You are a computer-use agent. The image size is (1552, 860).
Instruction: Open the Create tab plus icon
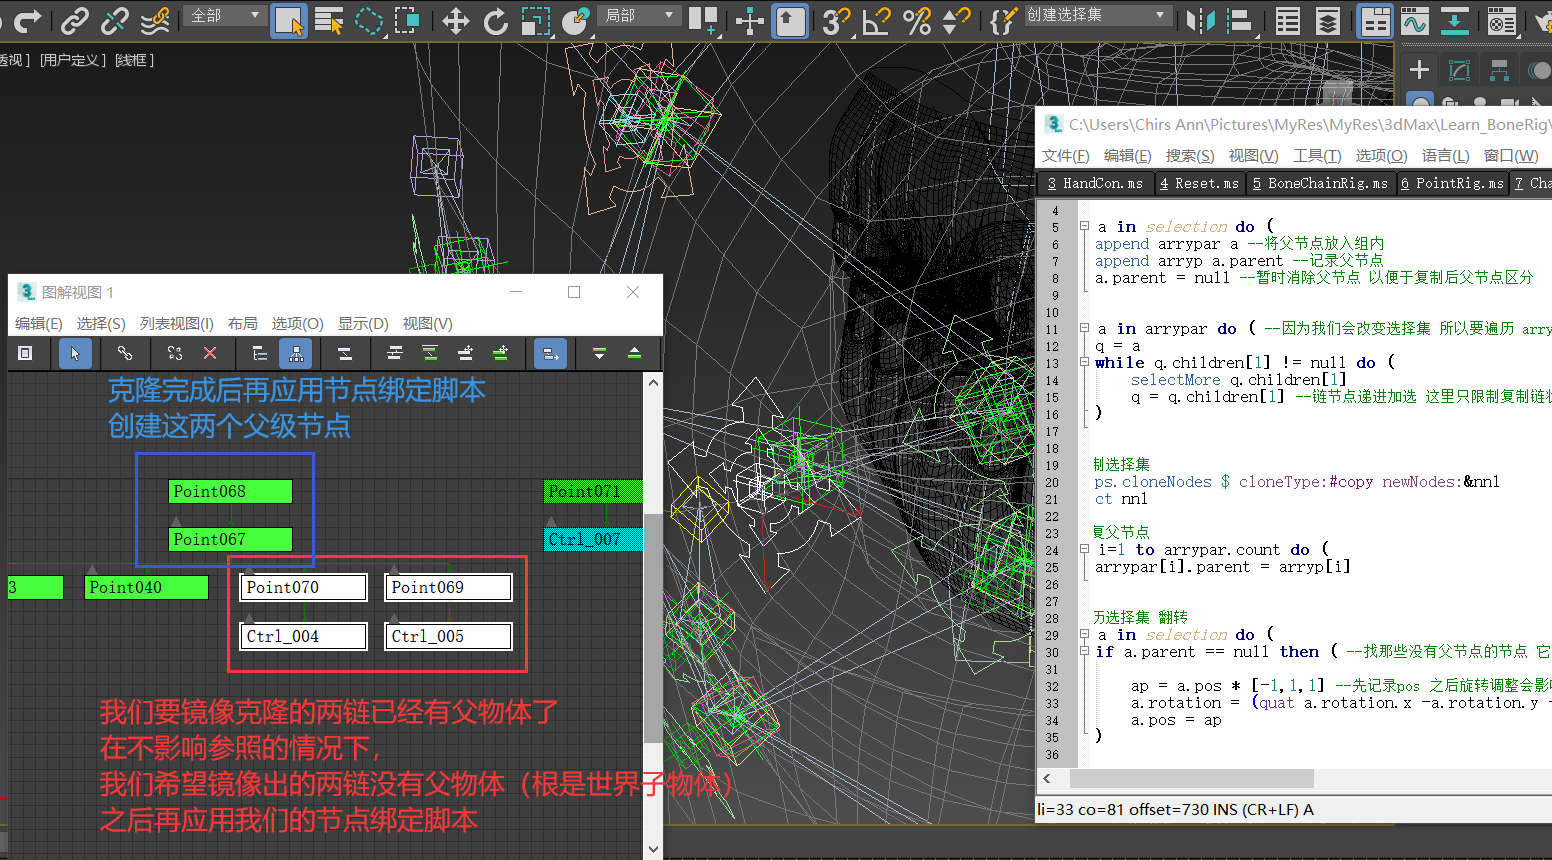coord(1418,69)
